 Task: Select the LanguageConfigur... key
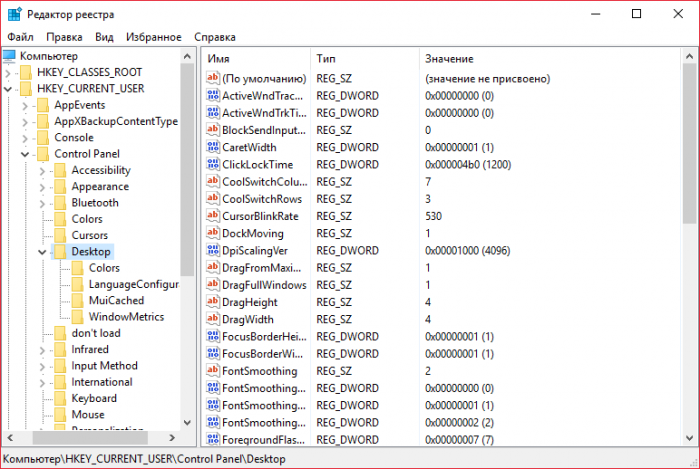pos(133,284)
